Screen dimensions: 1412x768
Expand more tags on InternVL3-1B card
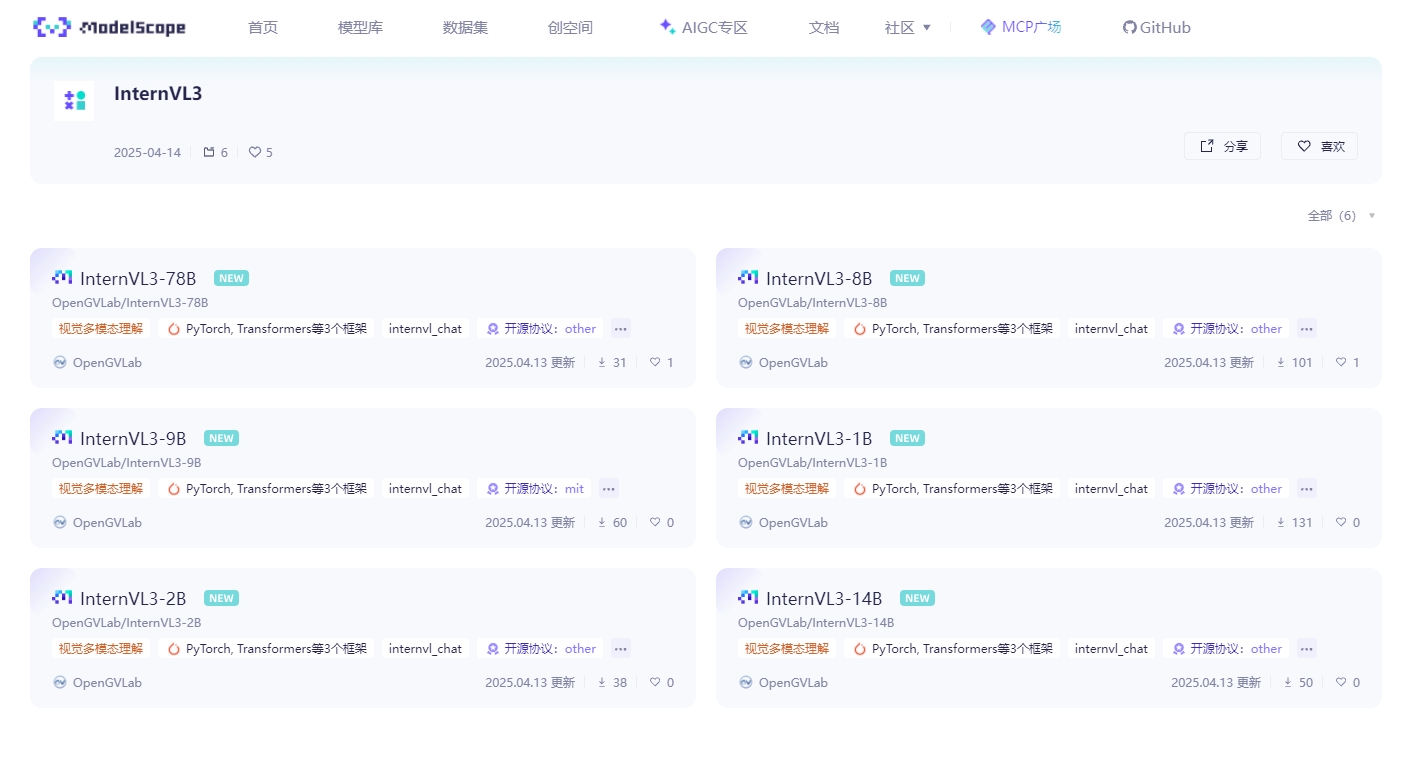(1307, 488)
